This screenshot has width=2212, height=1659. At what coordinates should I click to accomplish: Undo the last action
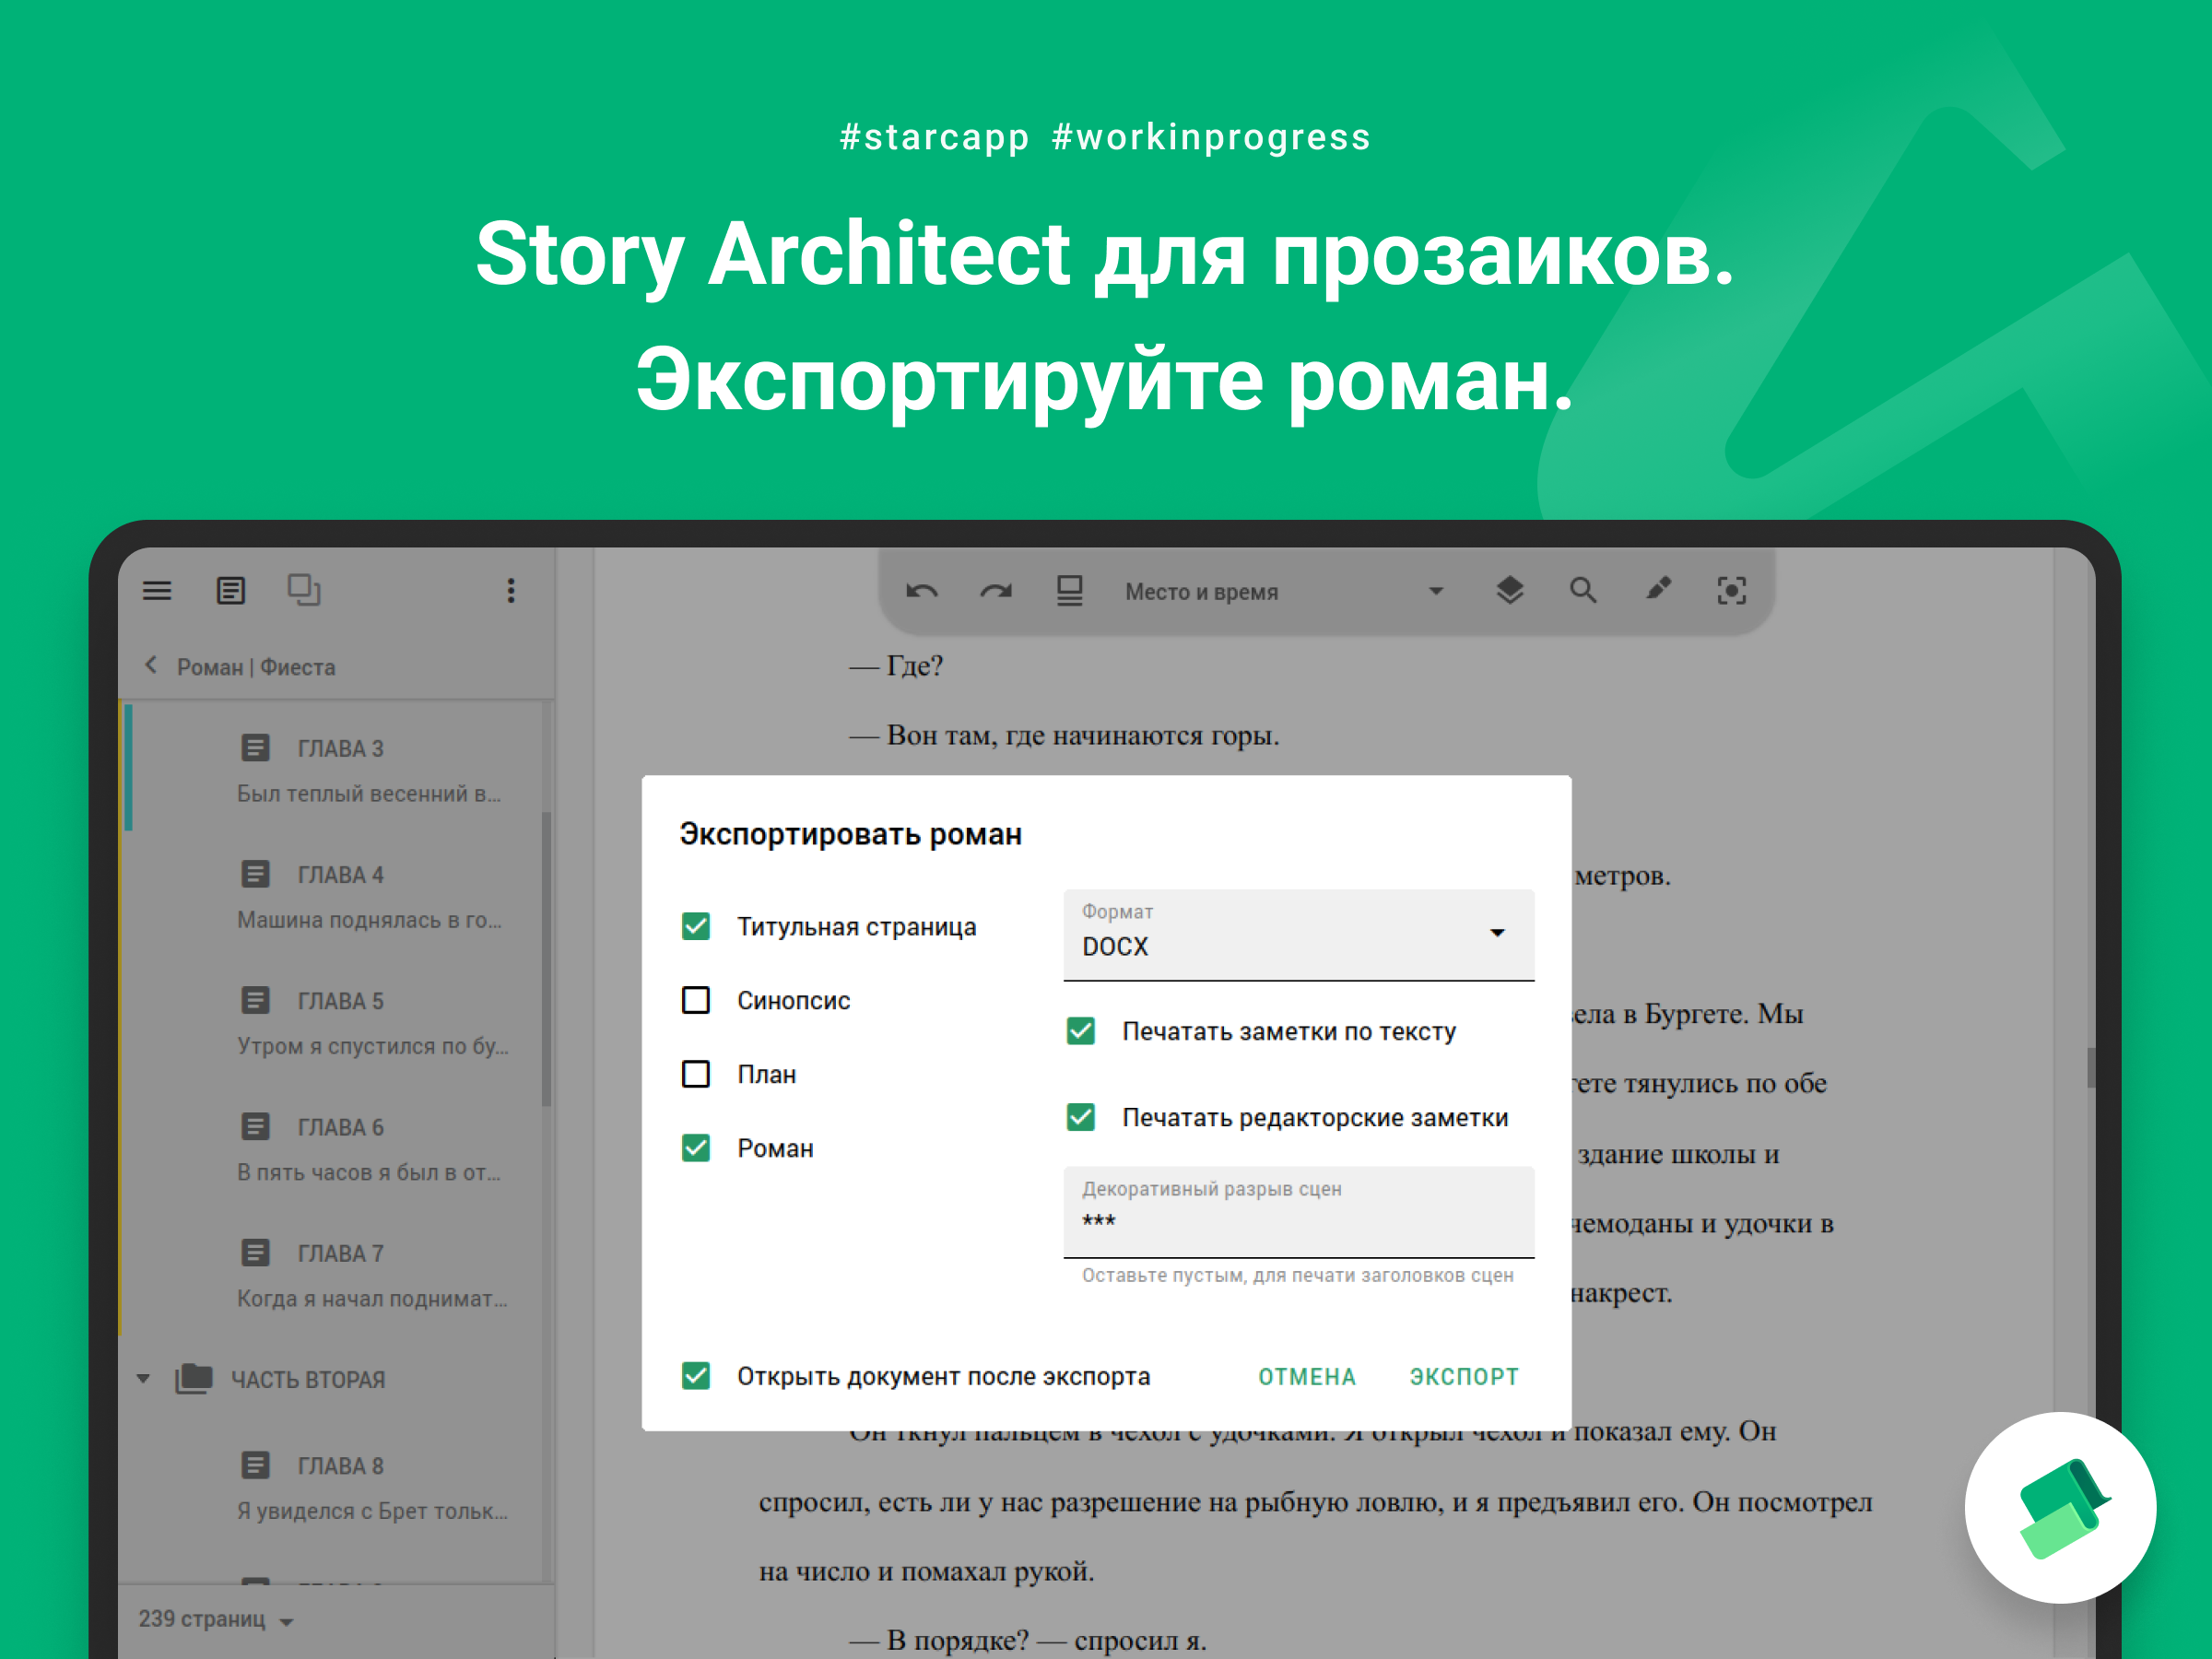(x=922, y=591)
